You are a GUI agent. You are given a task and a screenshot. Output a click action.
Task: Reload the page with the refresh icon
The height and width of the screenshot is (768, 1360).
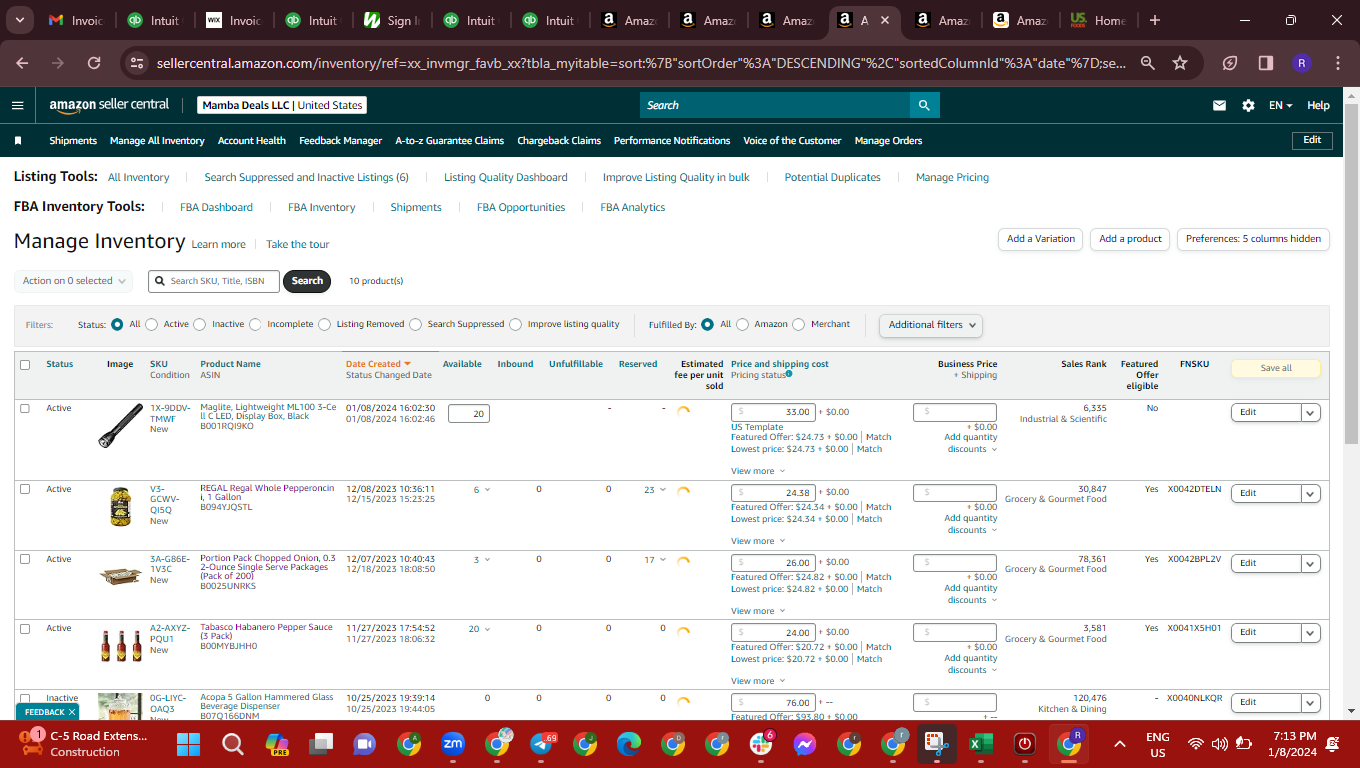[x=94, y=63]
